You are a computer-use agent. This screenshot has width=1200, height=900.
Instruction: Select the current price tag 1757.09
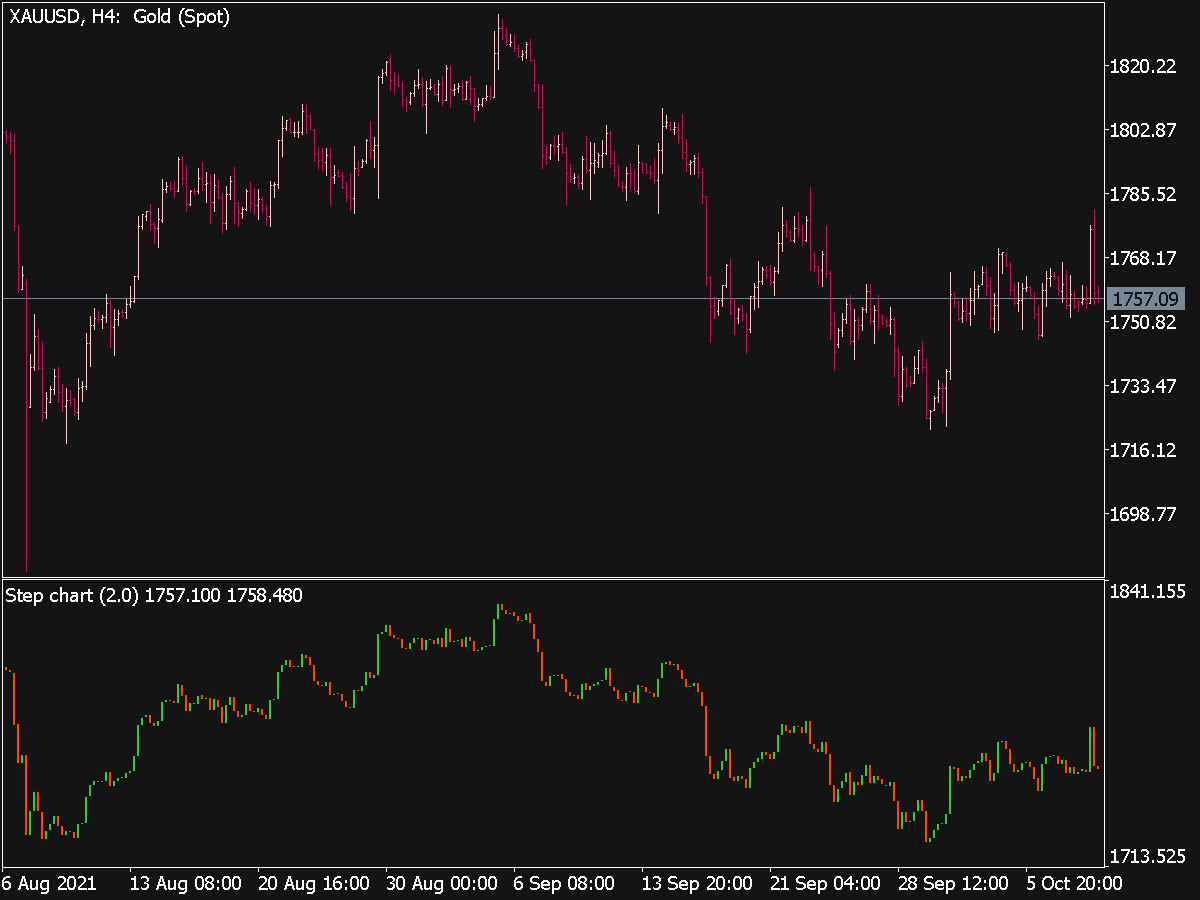[x=1147, y=299]
